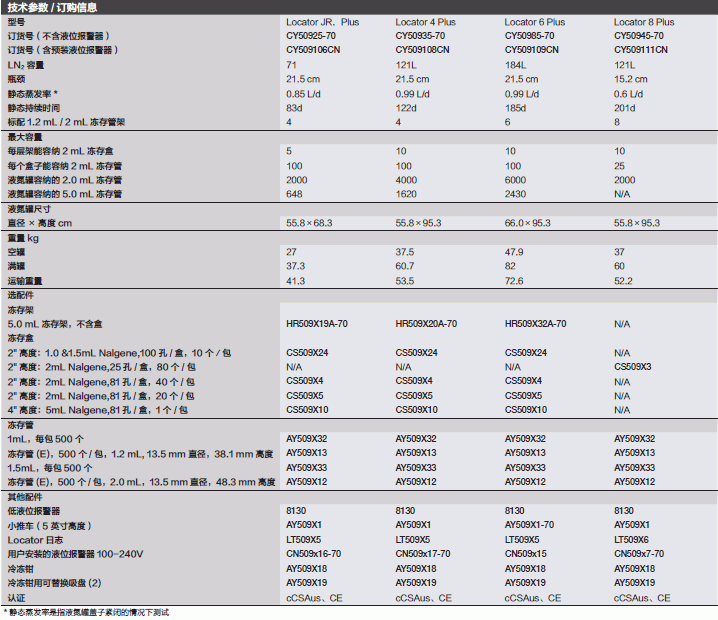The image size is (718, 620).
Task: Click part number HR509X20A-70
Action: (x=426, y=324)
